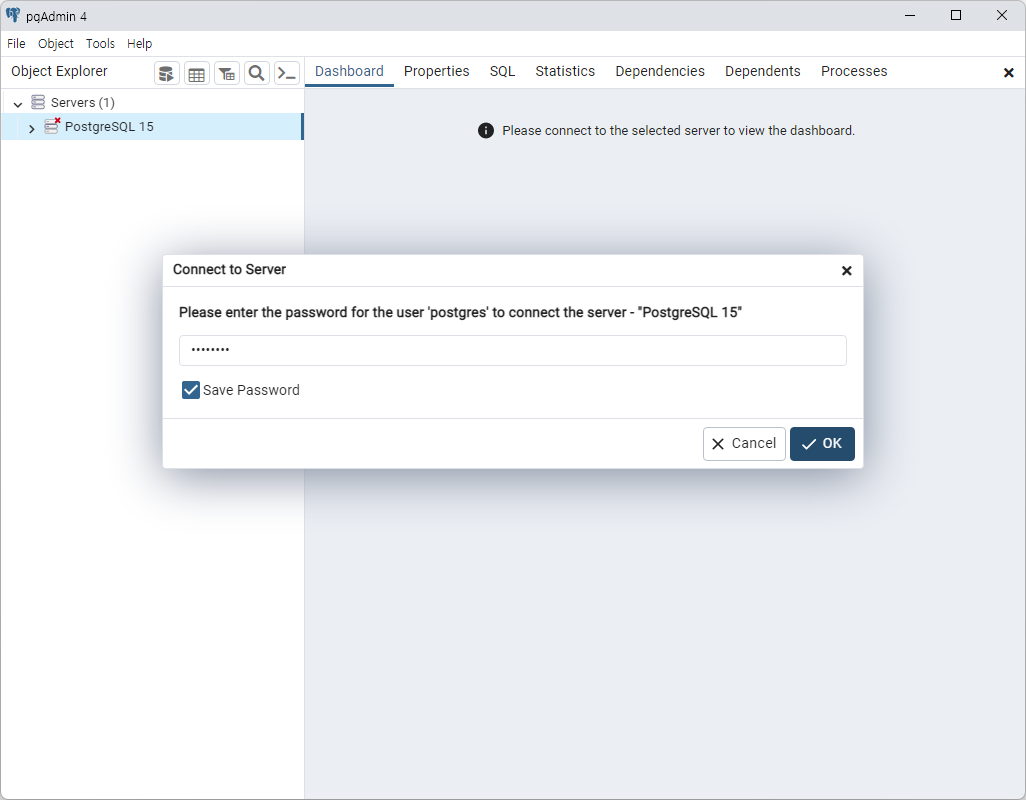The image size is (1026, 800).
Task: Open the Object menu
Action: pos(56,44)
